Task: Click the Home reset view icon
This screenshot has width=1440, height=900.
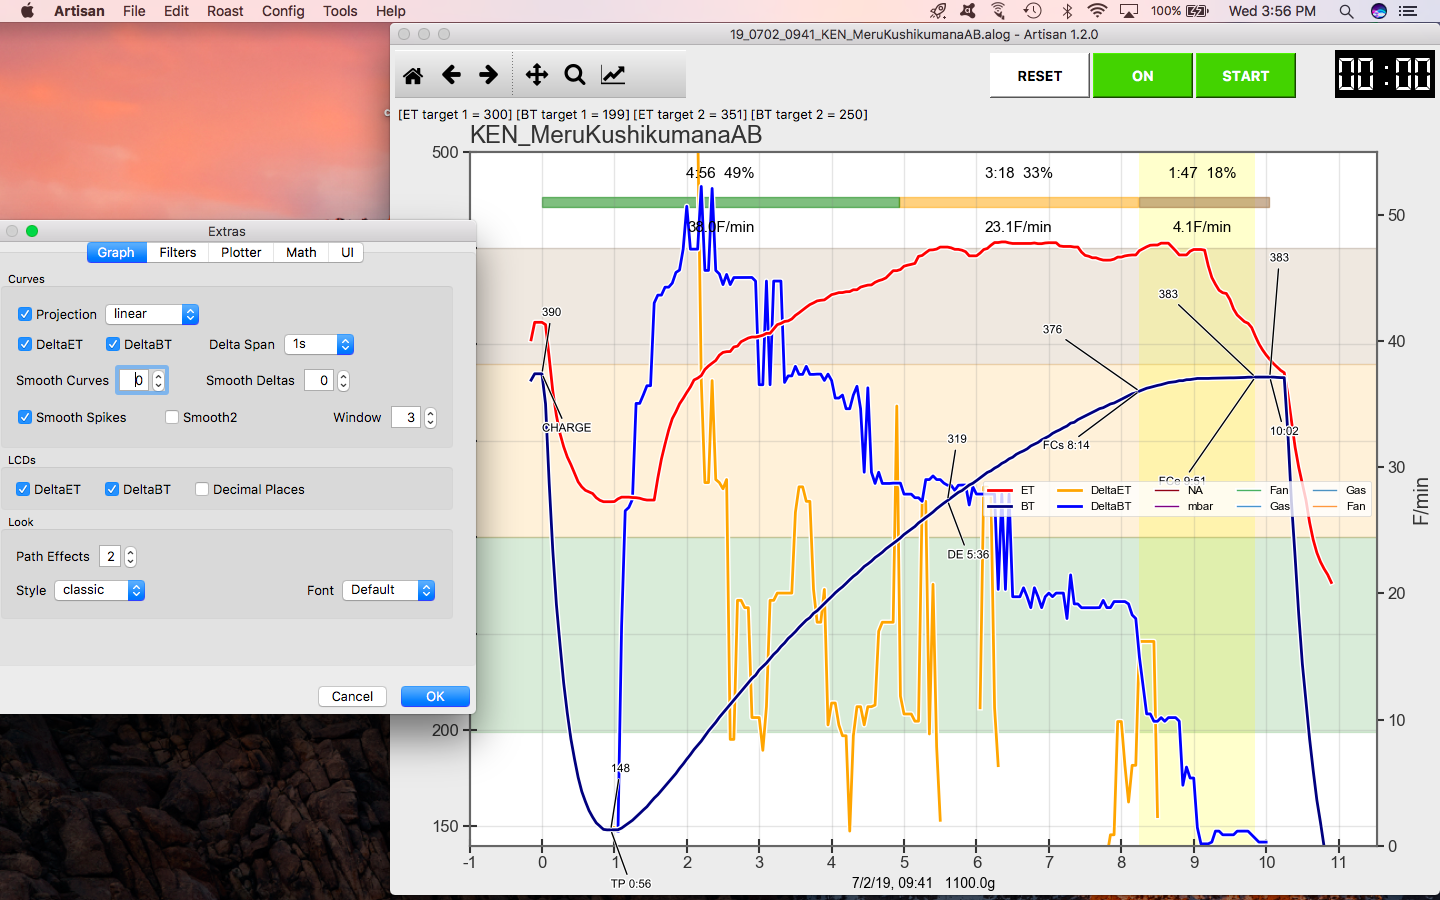Action: point(413,75)
